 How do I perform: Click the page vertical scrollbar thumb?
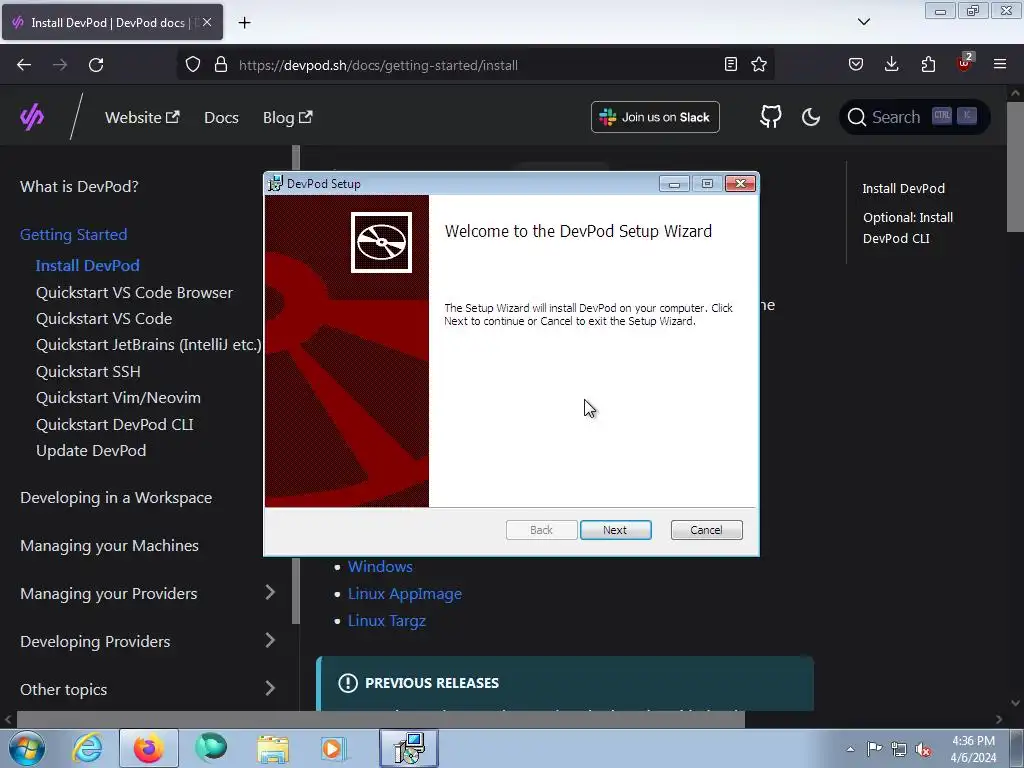tap(1015, 167)
